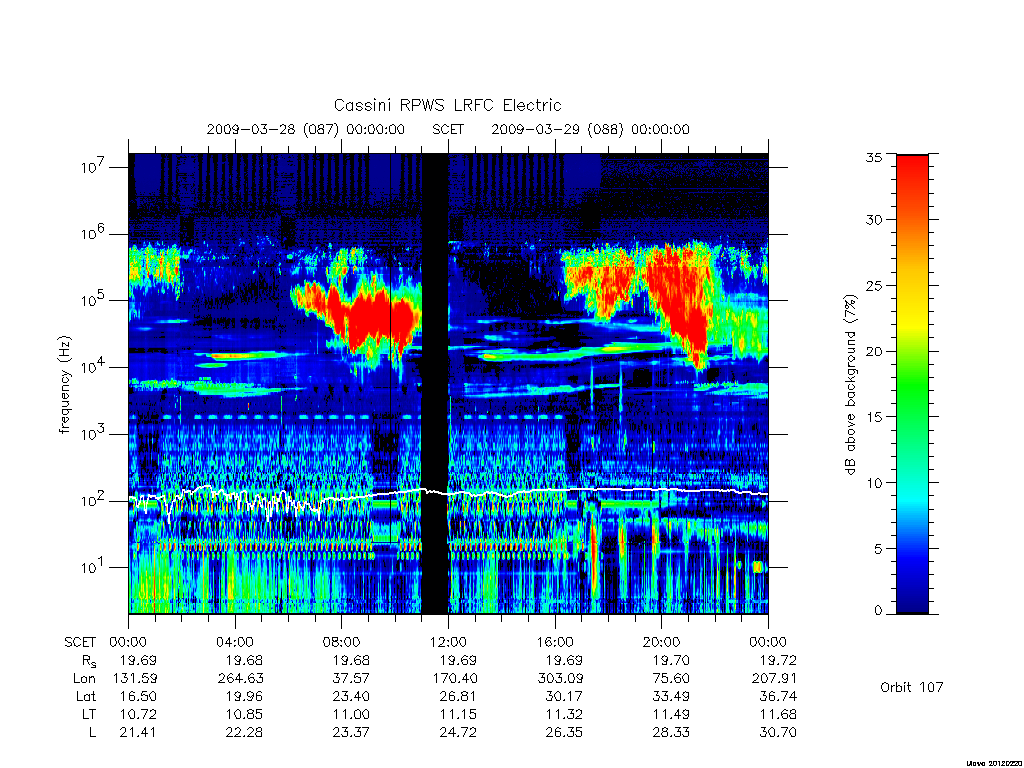Click the 10^3 frequency tick label
The width and height of the screenshot is (1024, 768).
[94, 432]
